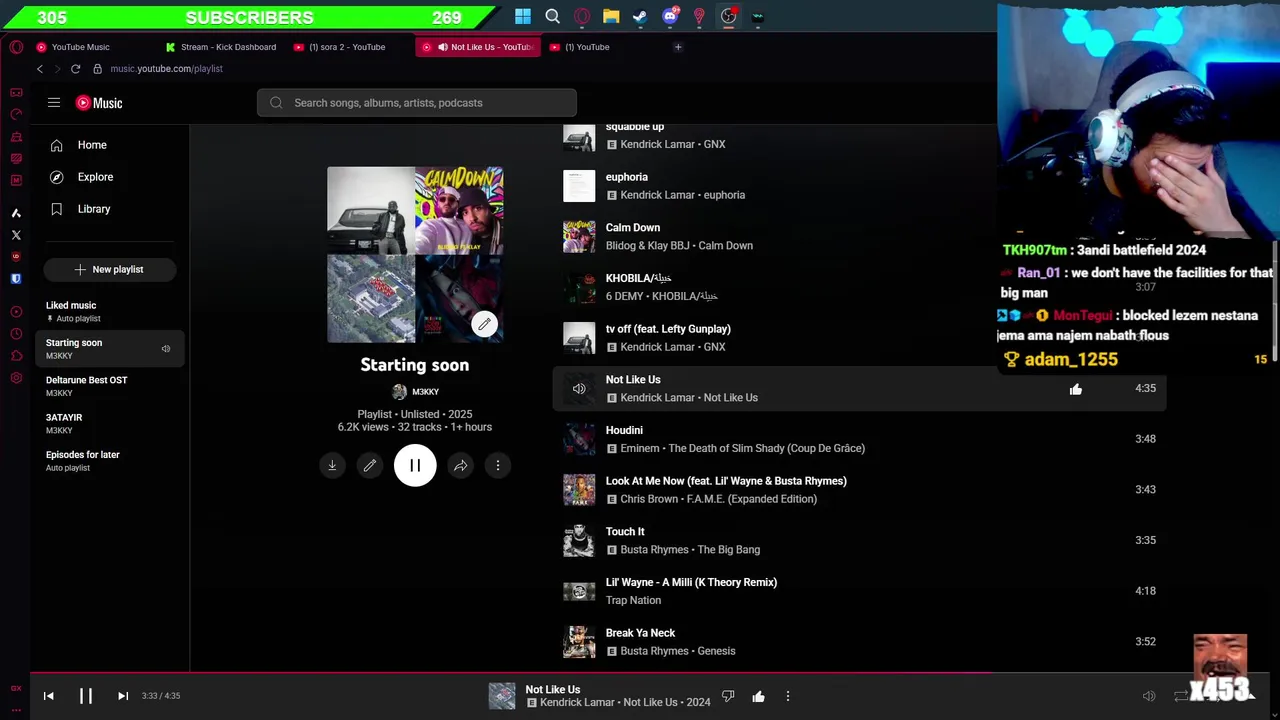Viewport: 1280px width, 720px height.
Task: Open Opera sidebar settings gear
Action: 16,378
